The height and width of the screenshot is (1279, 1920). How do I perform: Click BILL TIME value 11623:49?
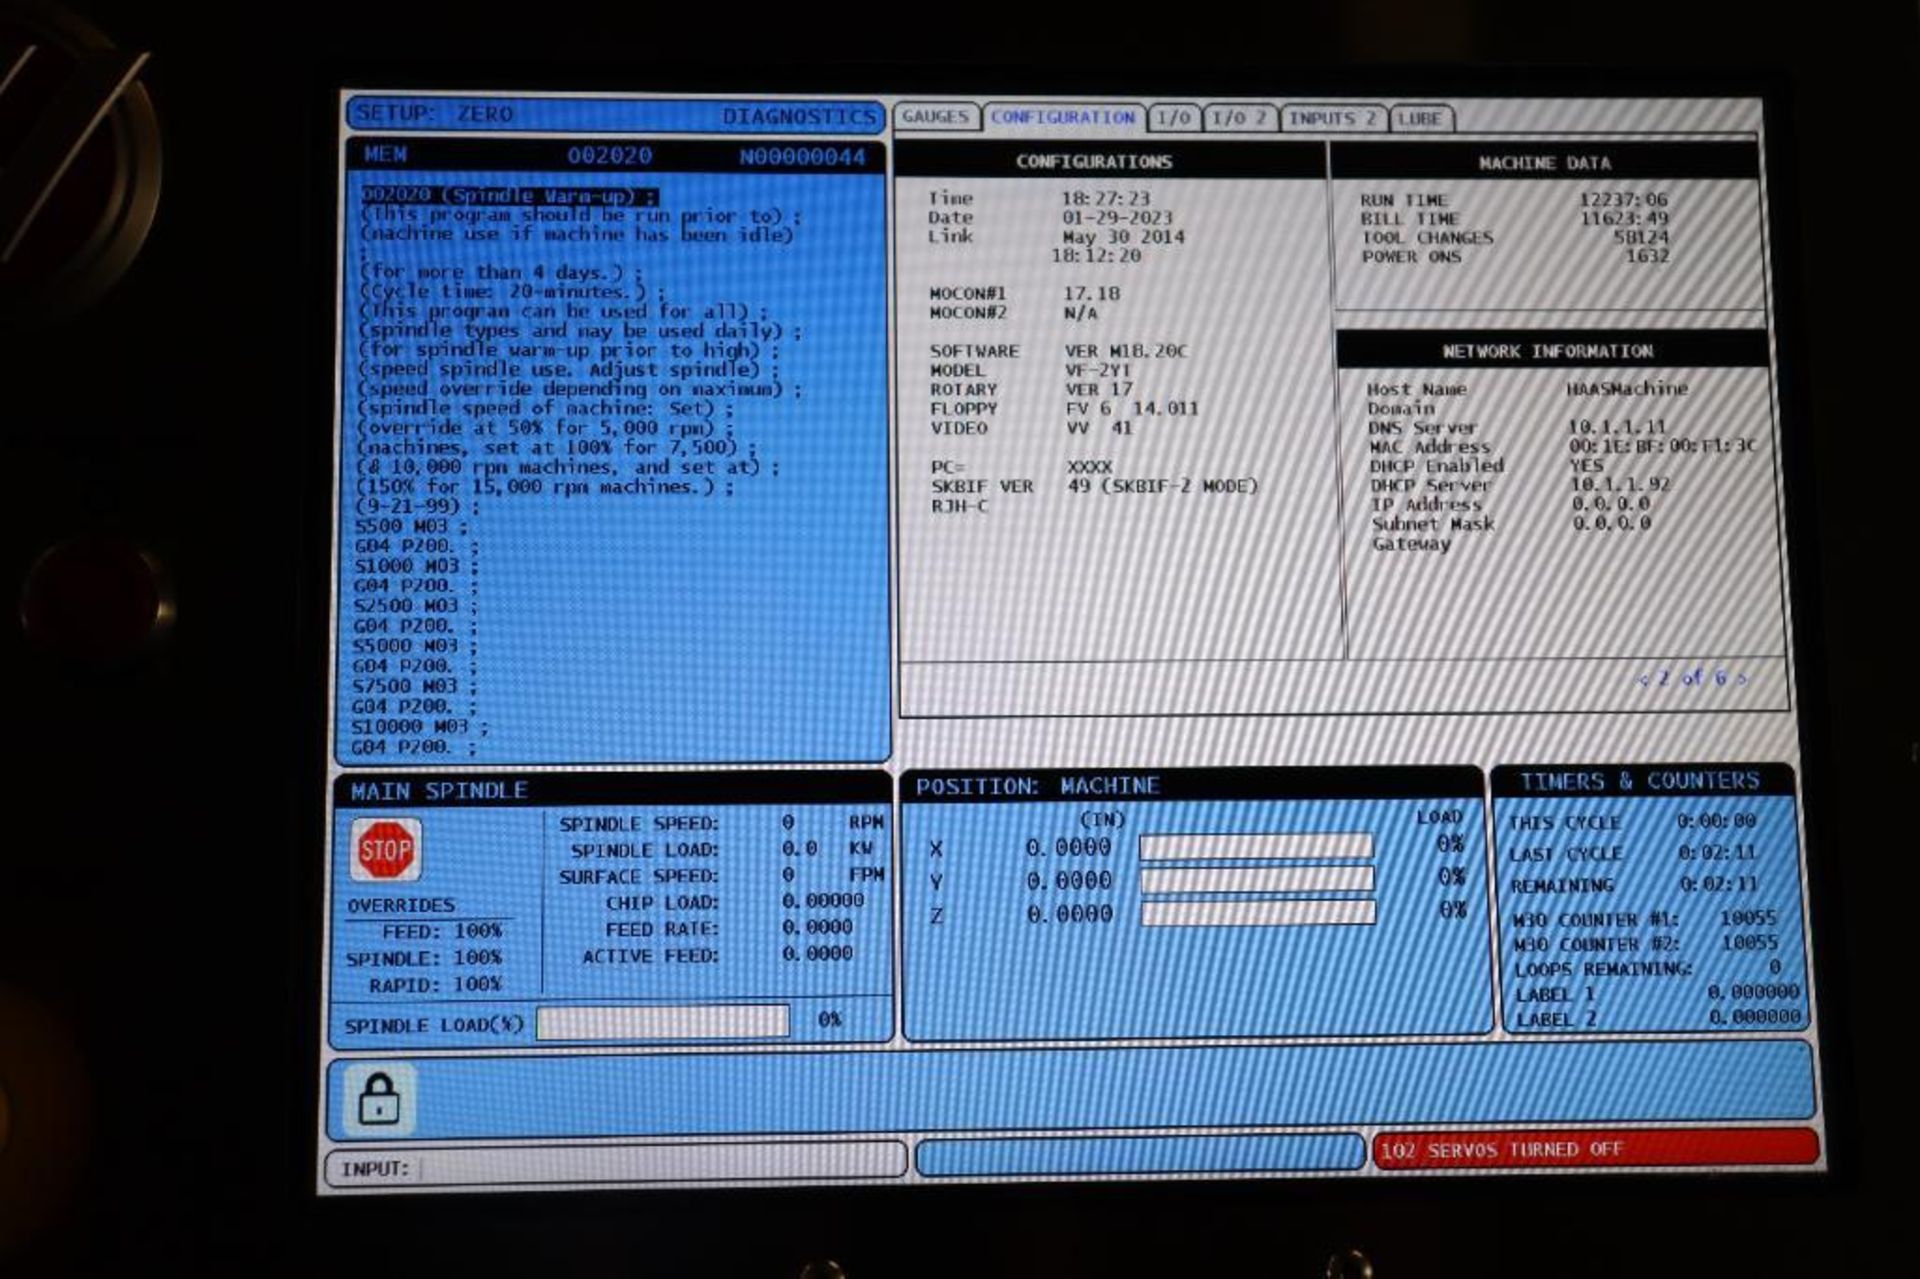click(1623, 219)
